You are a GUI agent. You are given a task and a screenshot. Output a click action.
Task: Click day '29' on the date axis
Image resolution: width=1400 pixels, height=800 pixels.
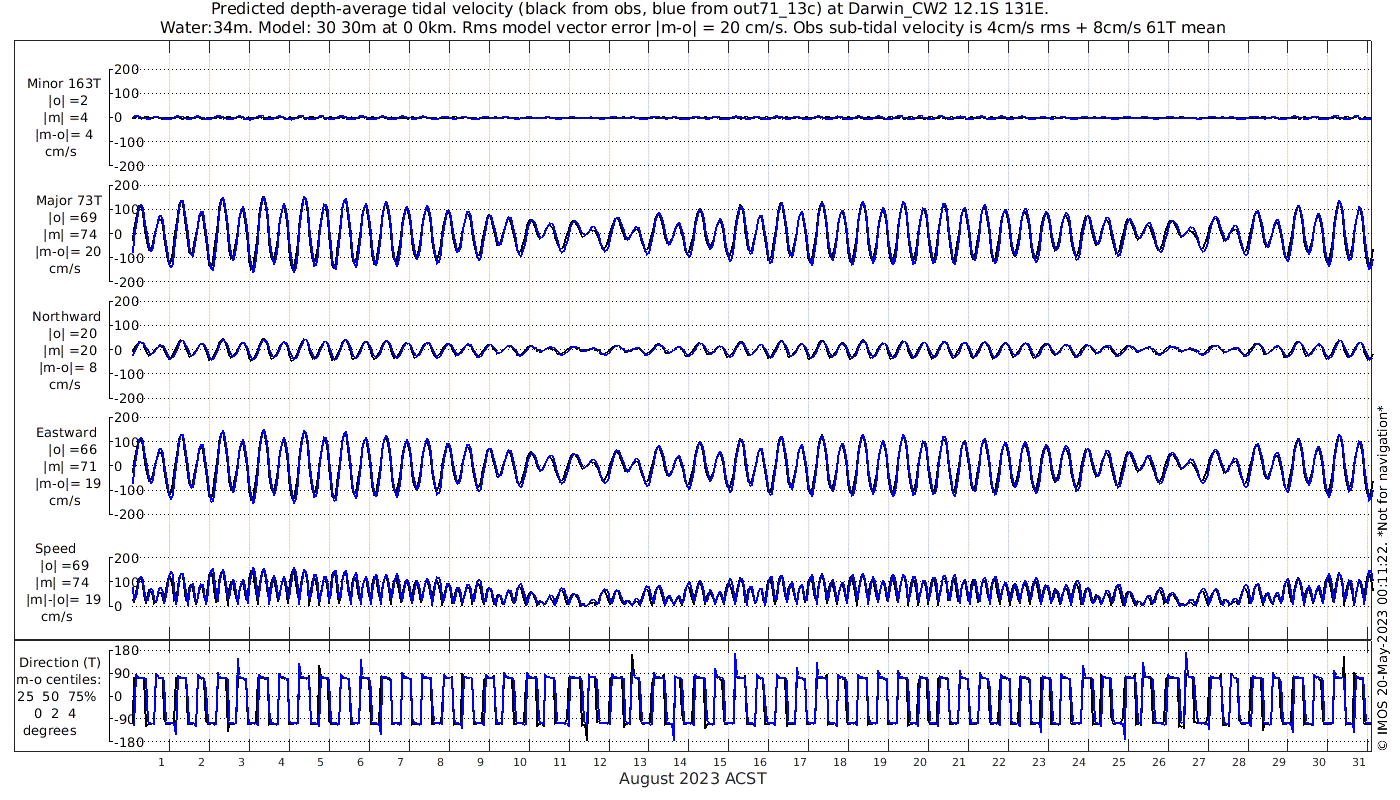tap(1278, 762)
